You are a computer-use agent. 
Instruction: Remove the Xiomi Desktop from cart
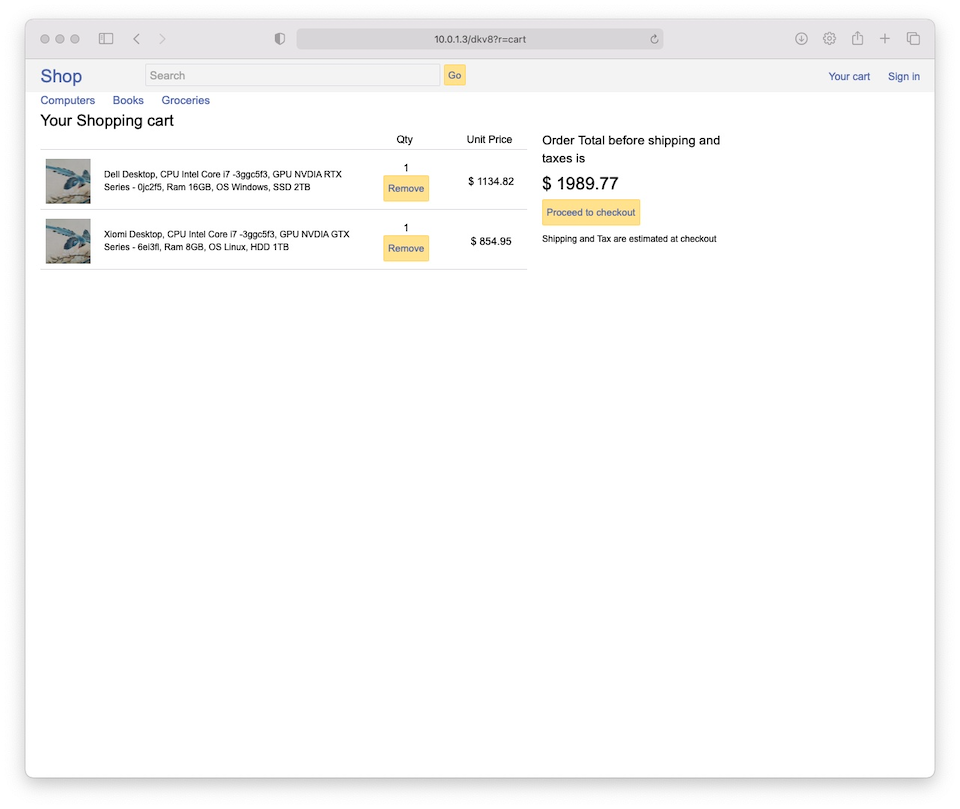coord(406,248)
